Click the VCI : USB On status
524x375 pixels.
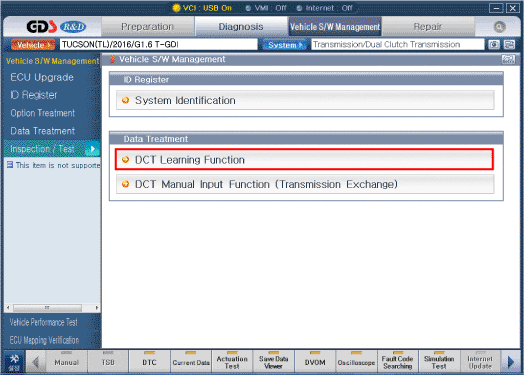pos(202,8)
